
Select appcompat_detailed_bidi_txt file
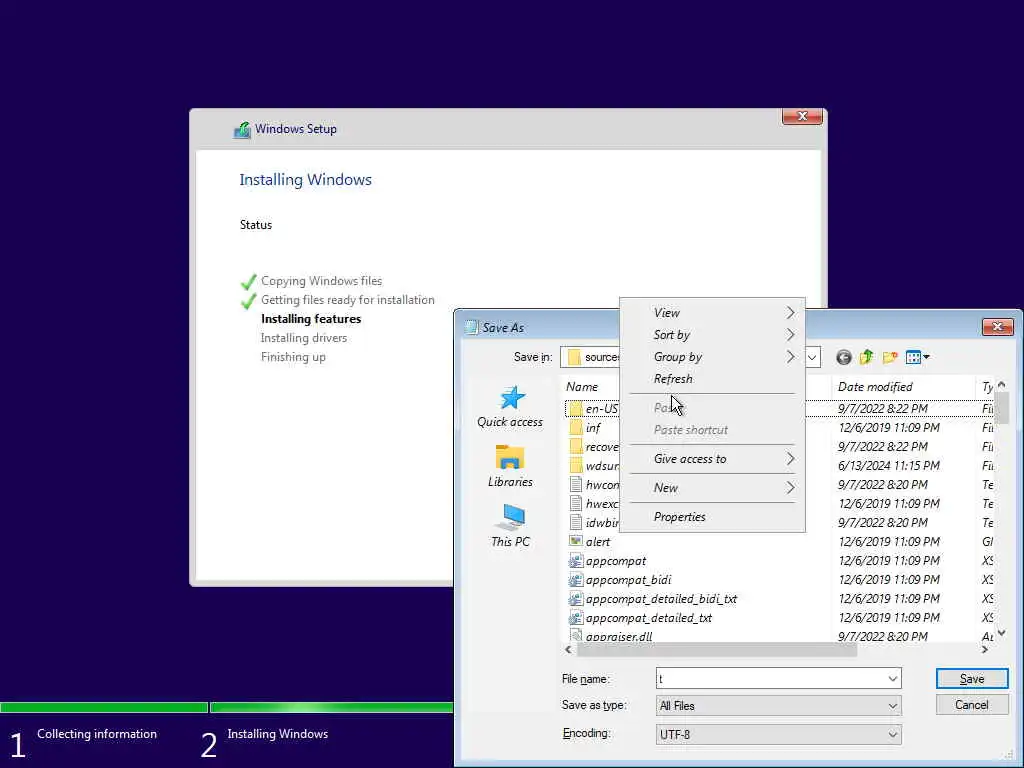click(x=653, y=598)
